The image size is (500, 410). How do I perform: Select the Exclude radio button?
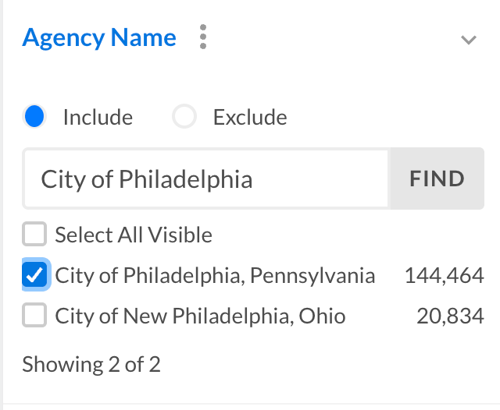pyautogui.click(x=184, y=117)
